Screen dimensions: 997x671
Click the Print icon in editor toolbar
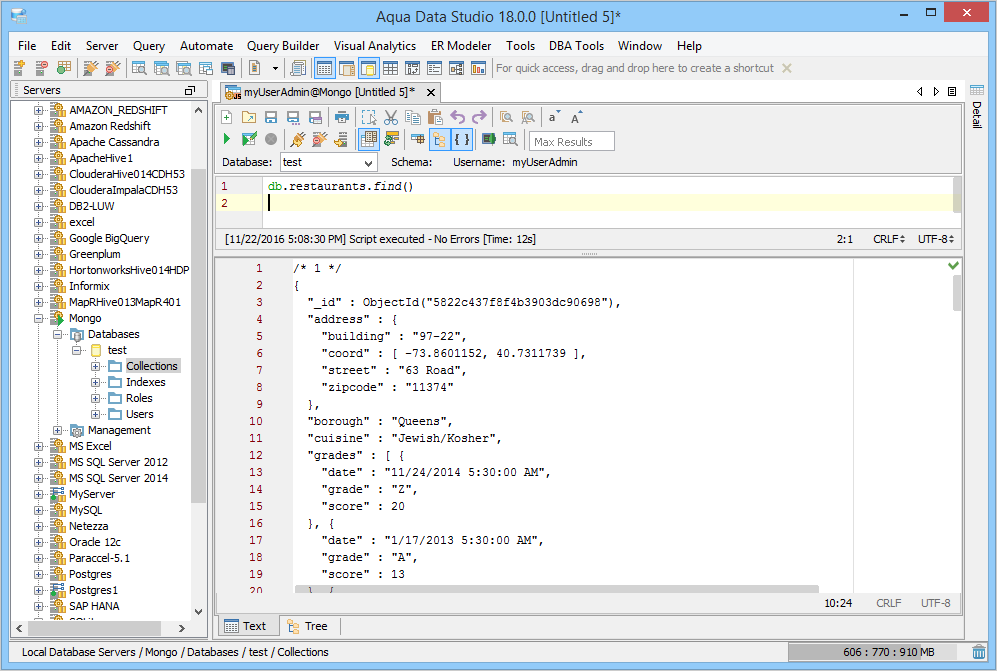[342, 118]
